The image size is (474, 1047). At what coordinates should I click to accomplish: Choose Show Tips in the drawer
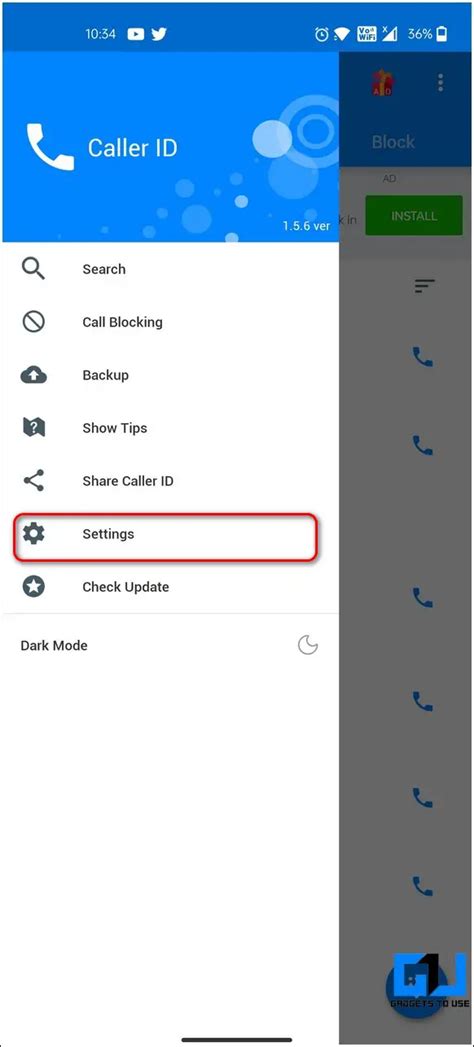point(170,428)
